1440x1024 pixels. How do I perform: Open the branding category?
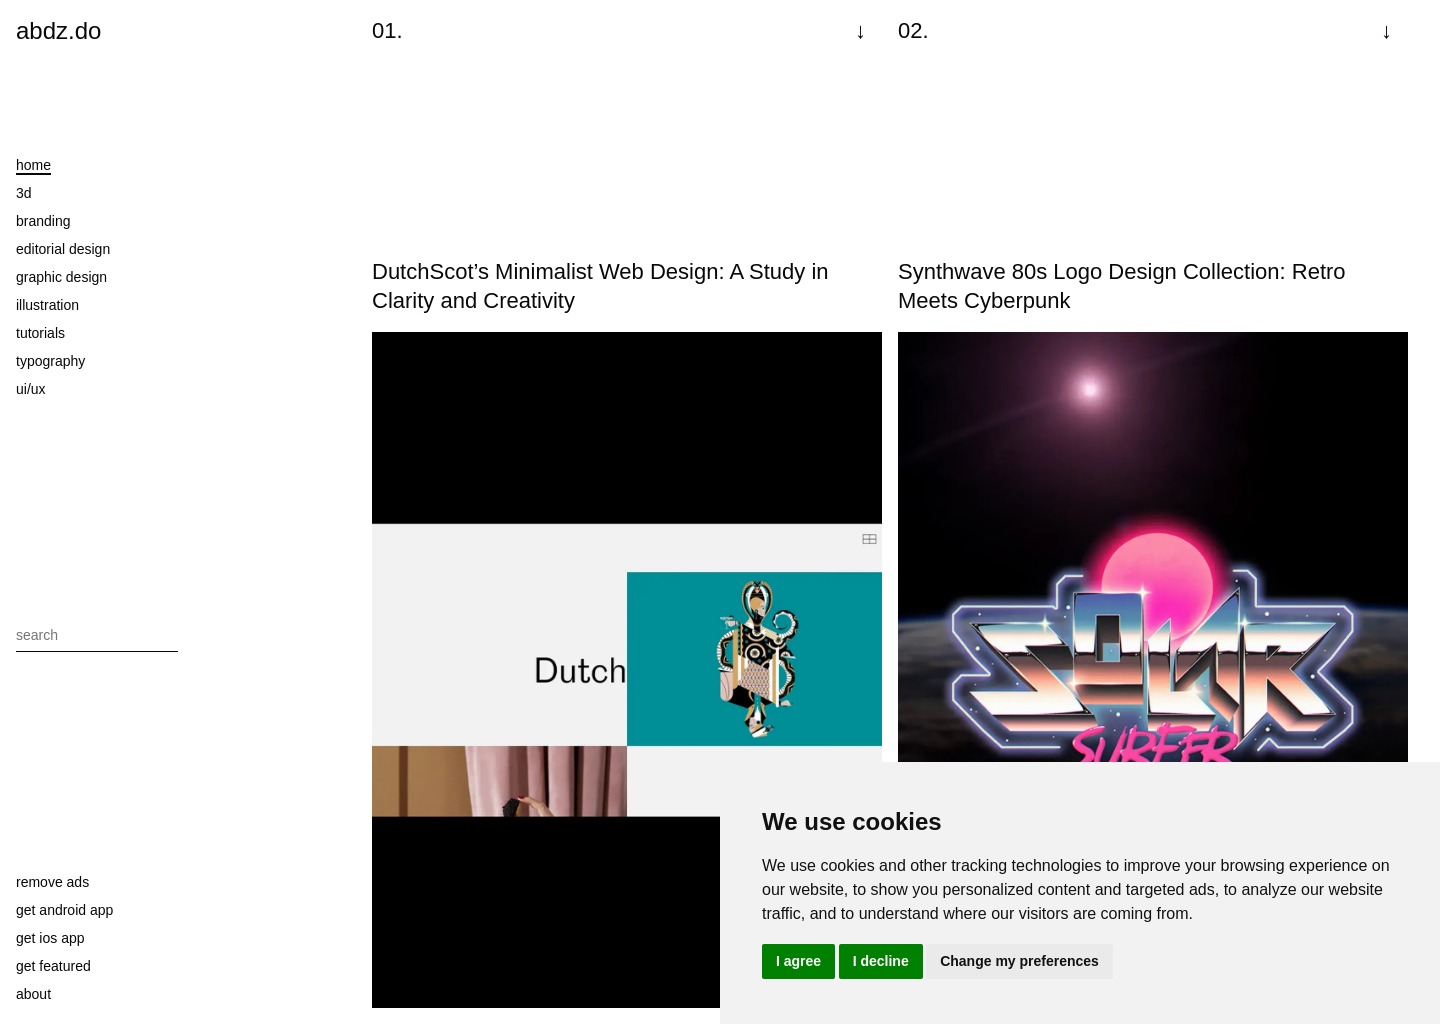[43, 221]
